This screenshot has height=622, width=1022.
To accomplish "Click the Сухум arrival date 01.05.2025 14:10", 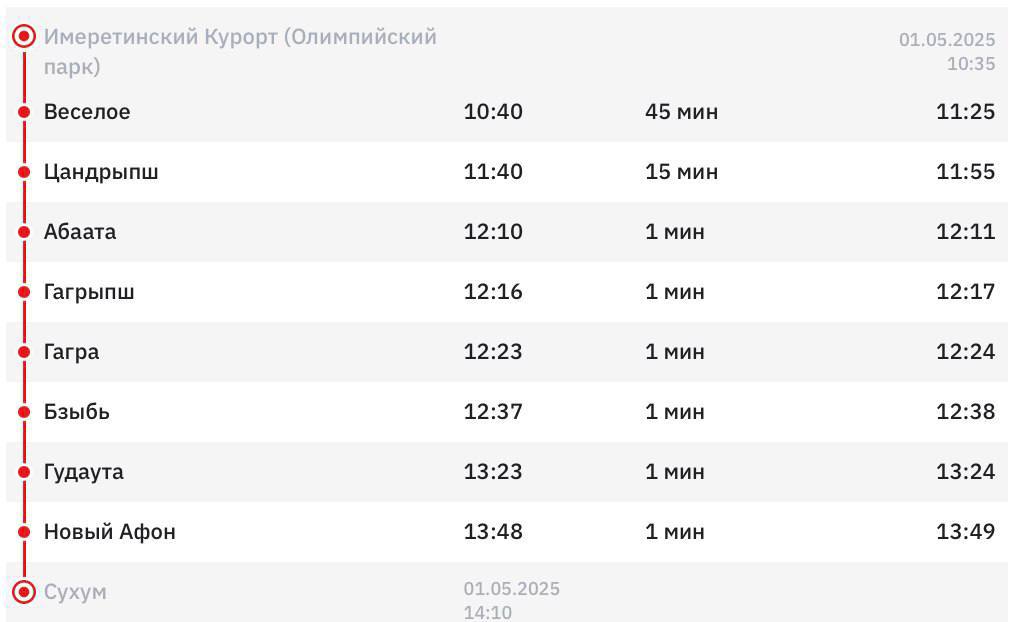I will 512,600.
